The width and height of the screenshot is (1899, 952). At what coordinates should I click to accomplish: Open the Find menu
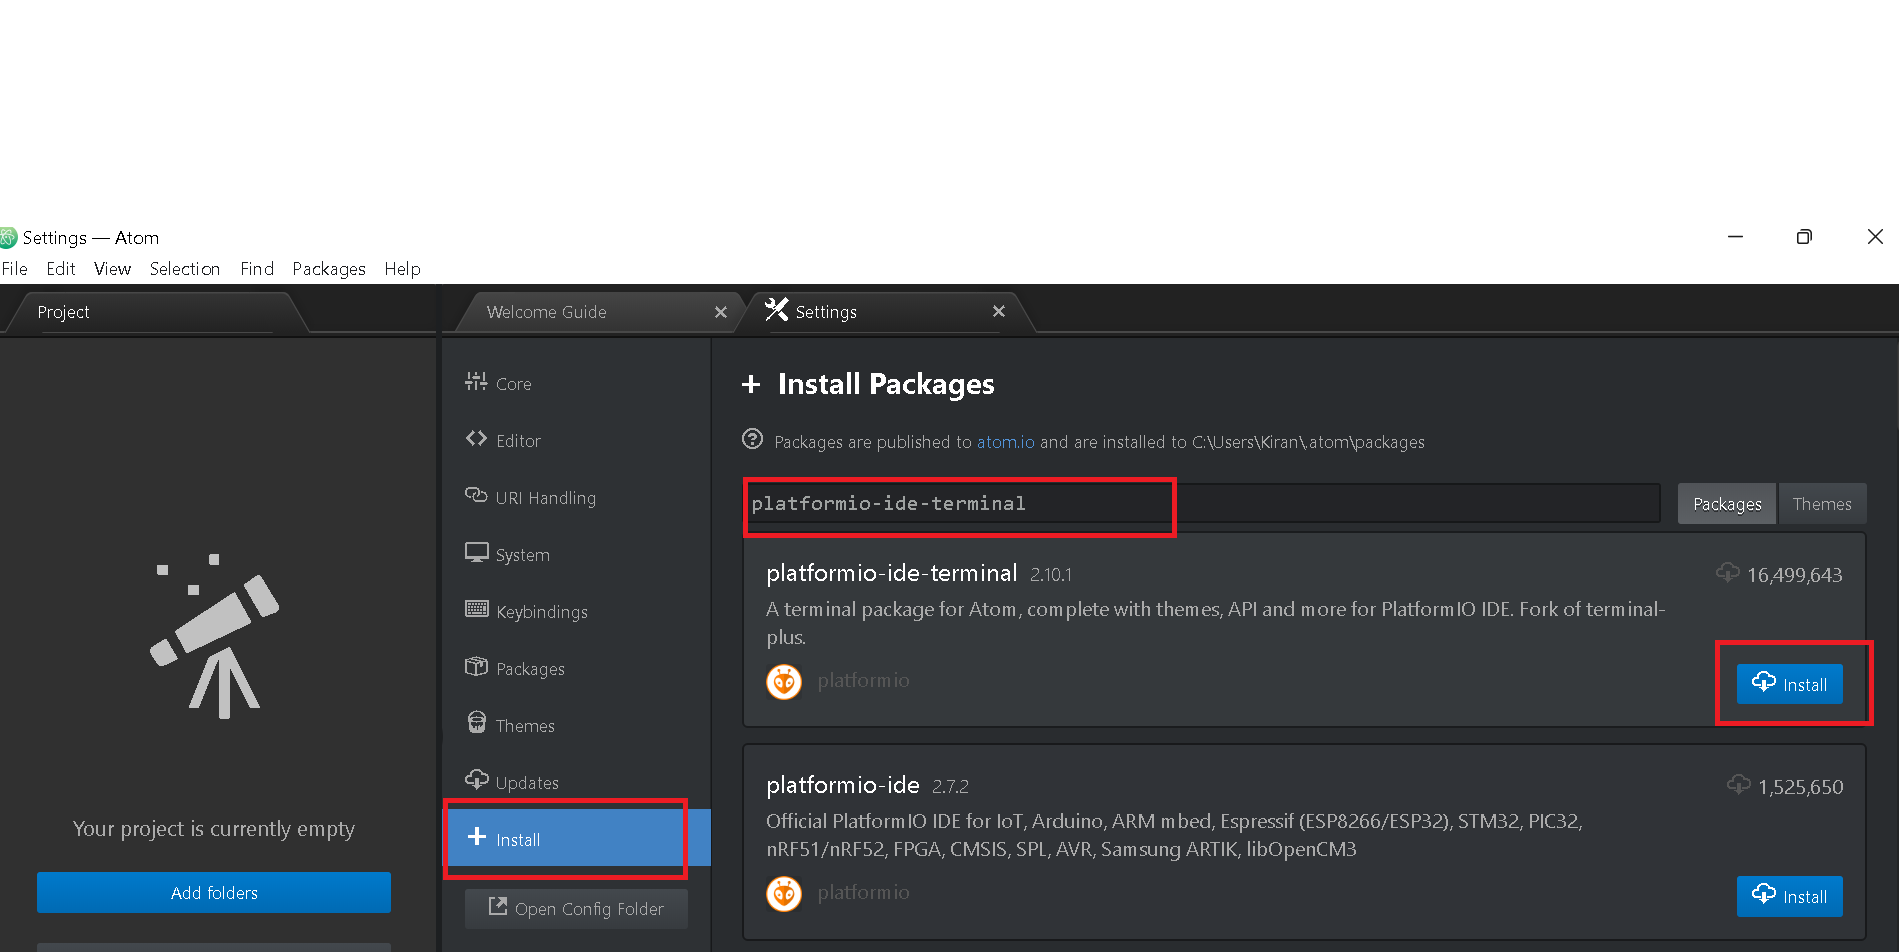click(257, 269)
